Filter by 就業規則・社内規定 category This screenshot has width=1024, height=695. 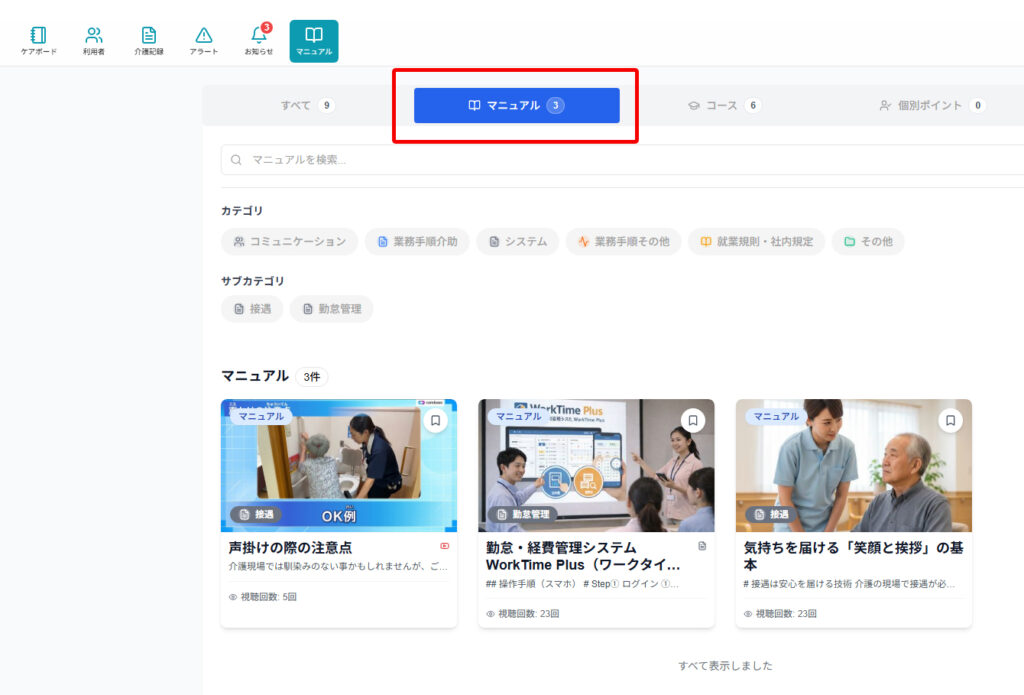[756, 242]
